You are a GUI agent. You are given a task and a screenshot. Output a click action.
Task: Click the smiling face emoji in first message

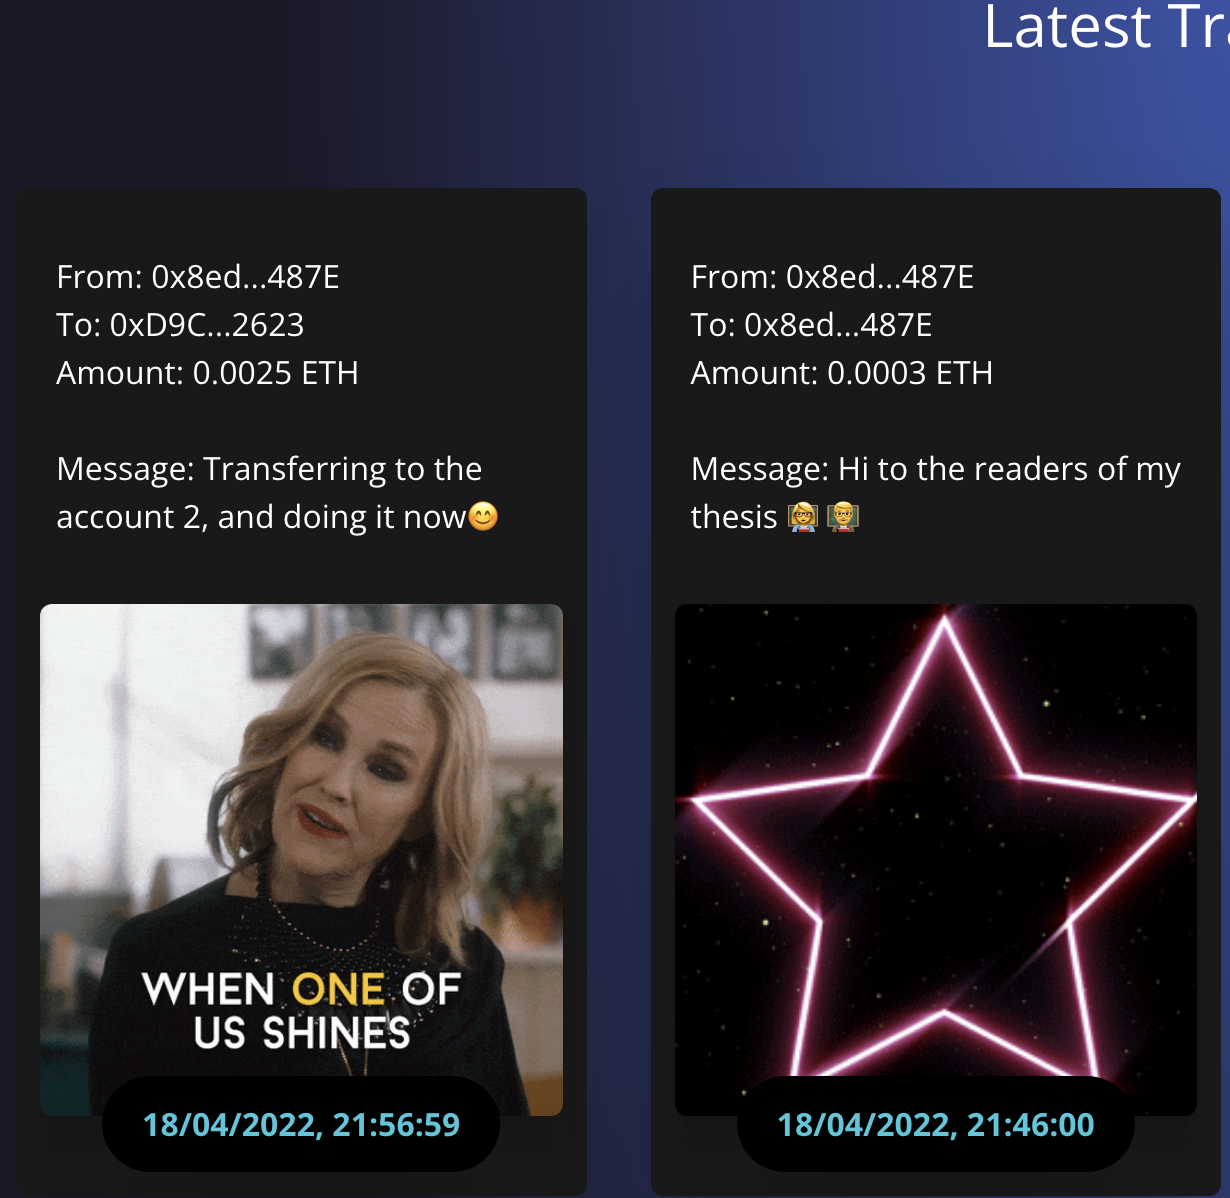(483, 516)
